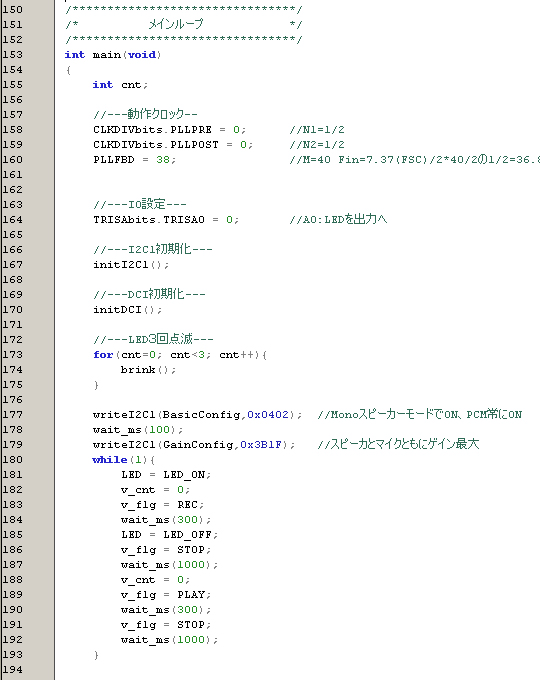Click 'wait_ms(1000);' on line 187
The width and height of the screenshot is (540, 680).
tap(170, 565)
